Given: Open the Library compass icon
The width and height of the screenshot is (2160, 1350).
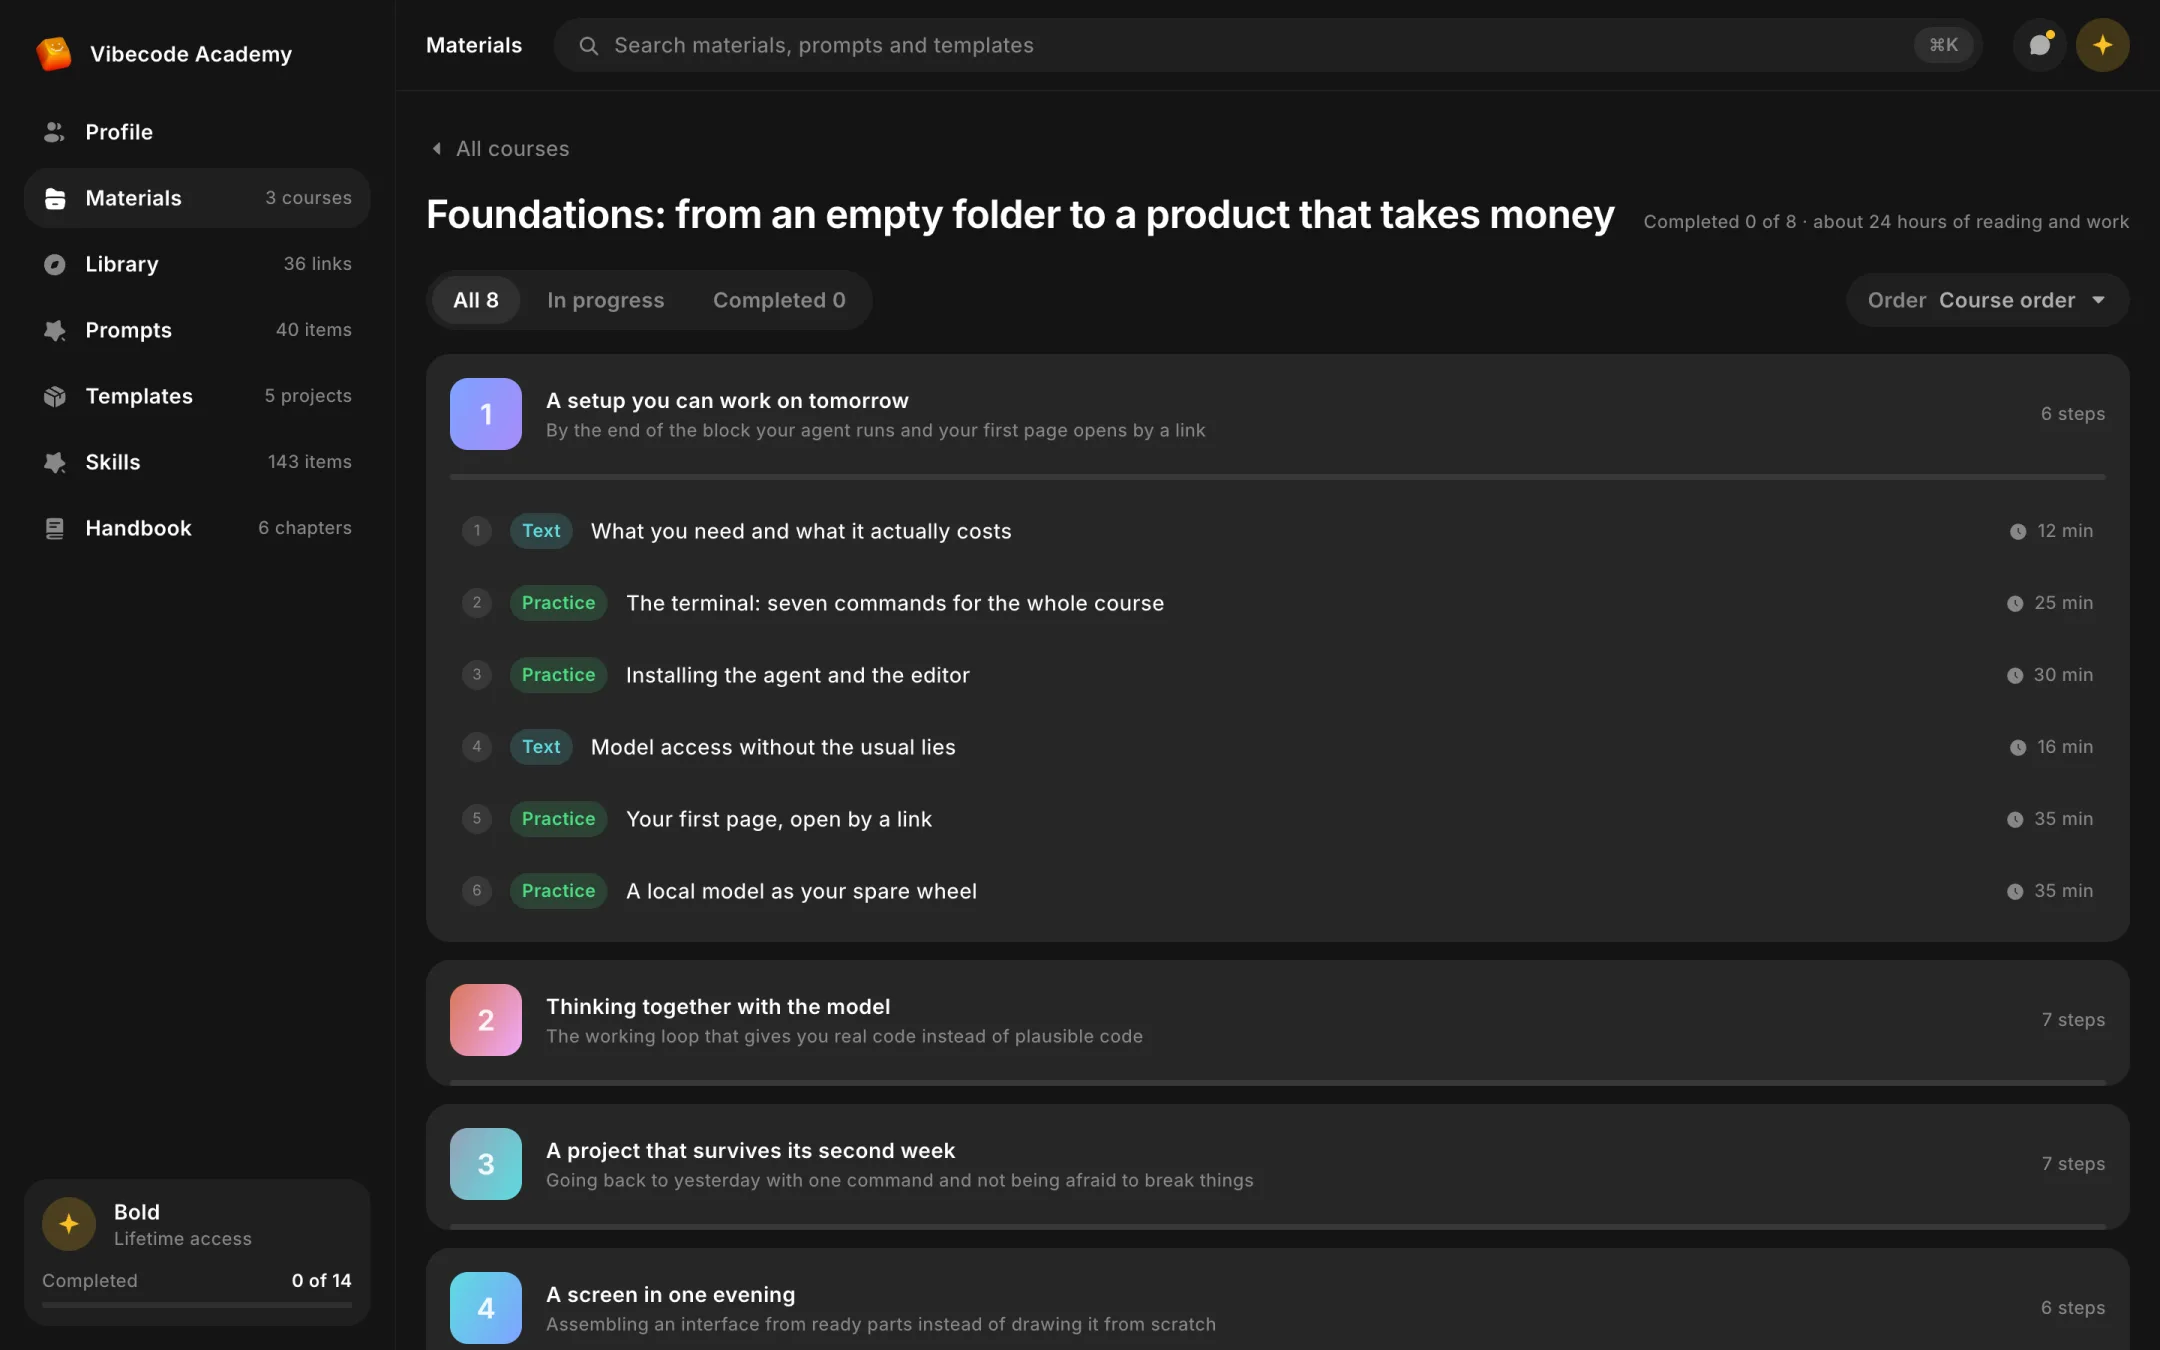Looking at the screenshot, I should click(55, 264).
